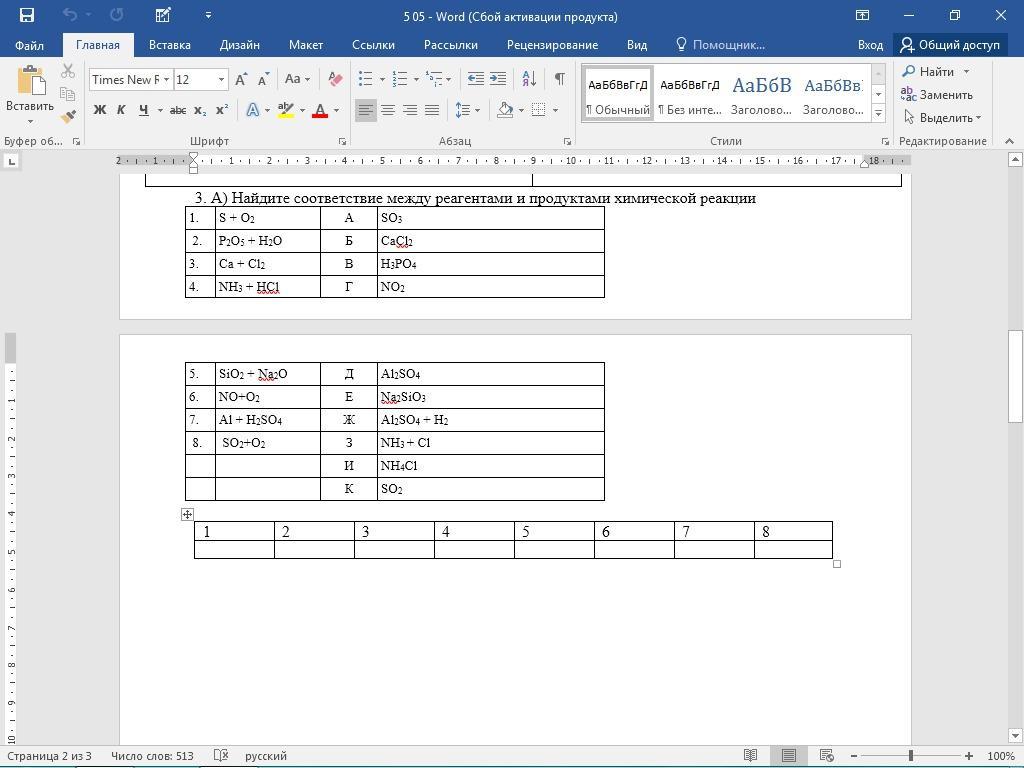Center-align the paragraph
Image resolution: width=1024 pixels, height=768 pixels.
pos(388,110)
